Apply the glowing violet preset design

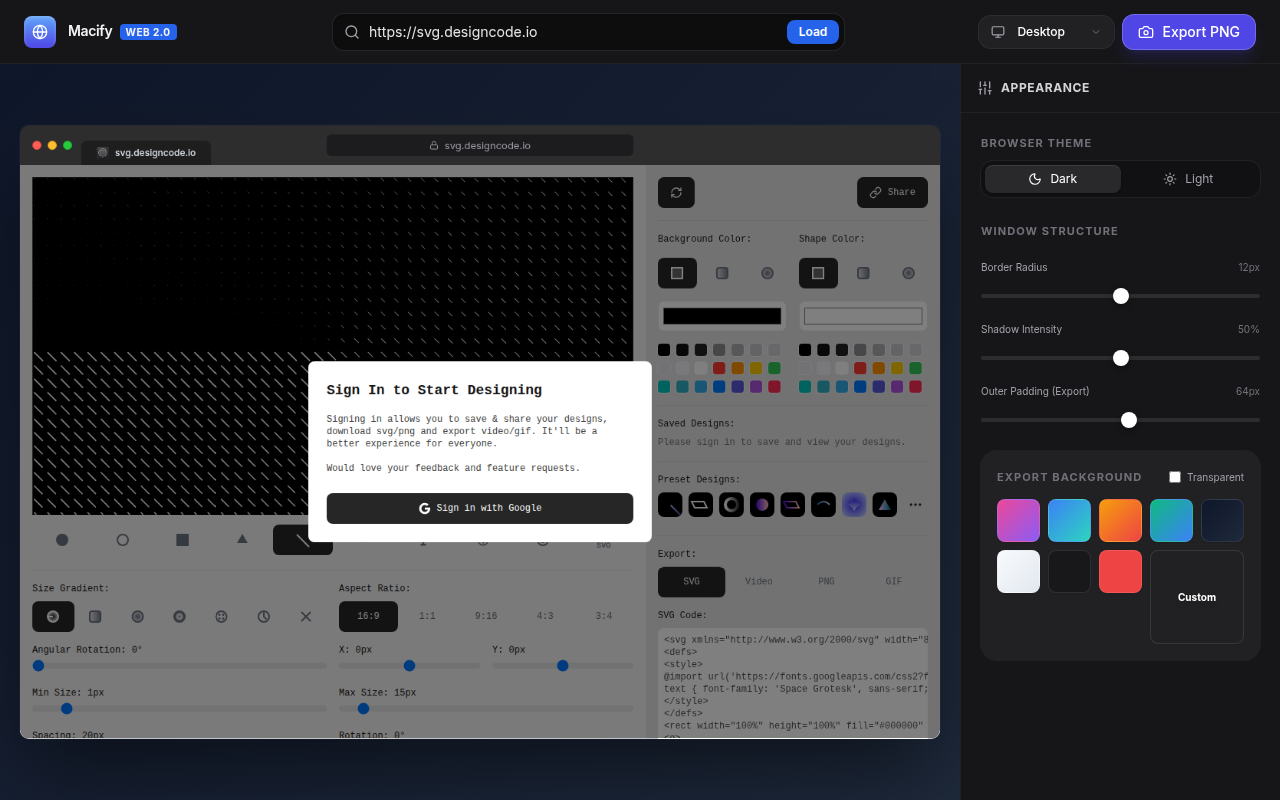(854, 505)
